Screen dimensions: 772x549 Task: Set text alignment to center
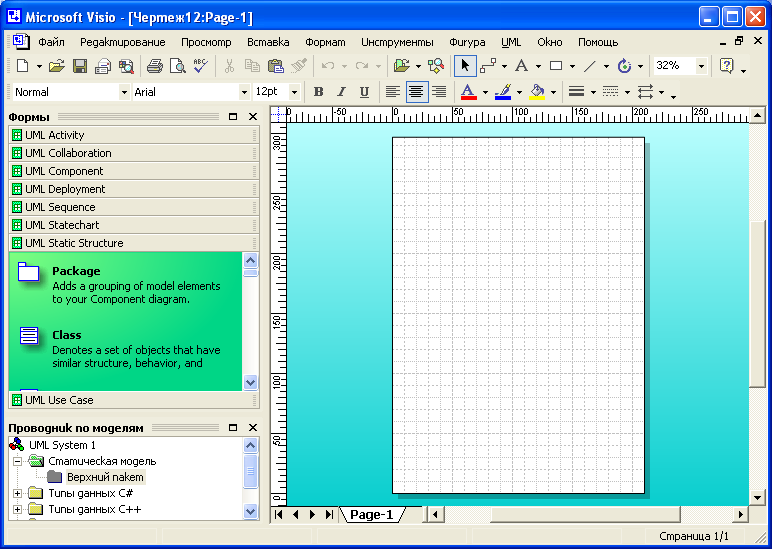417,92
